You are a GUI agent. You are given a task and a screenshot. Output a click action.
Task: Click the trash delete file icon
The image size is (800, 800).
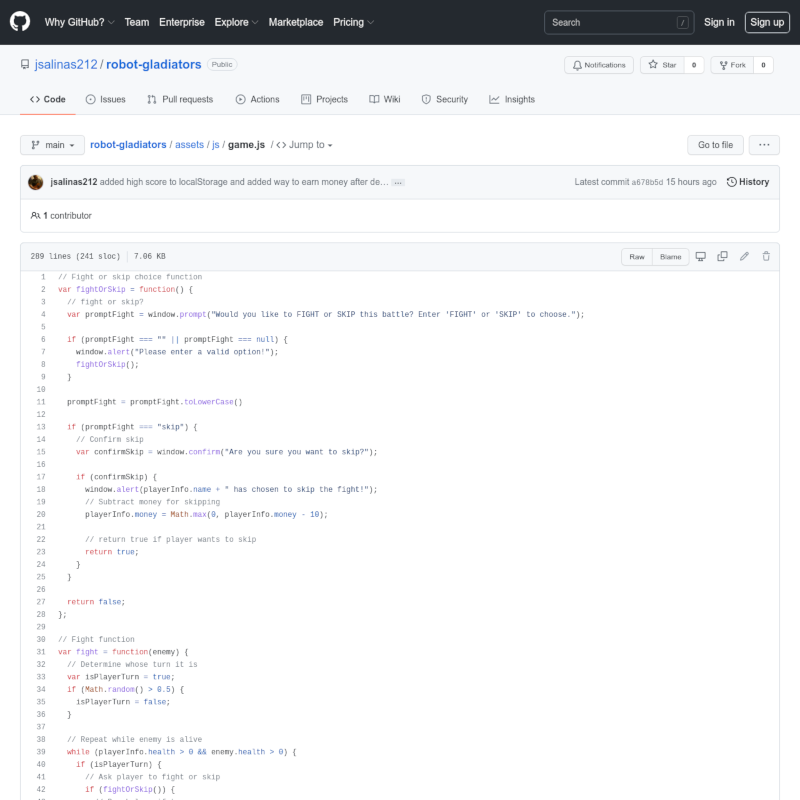[x=766, y=257]
